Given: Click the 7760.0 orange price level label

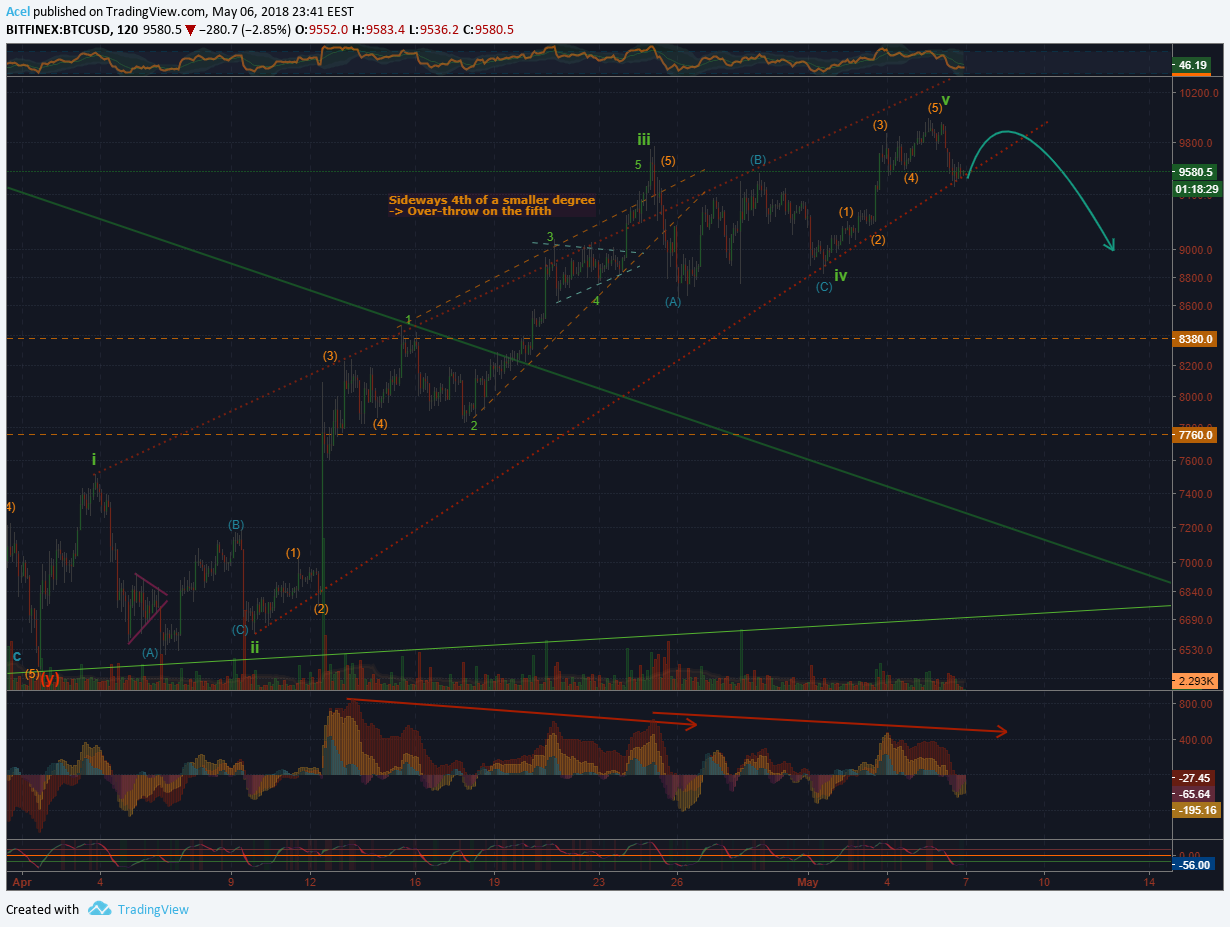Looking at the screenshot, I should 1195,435.
